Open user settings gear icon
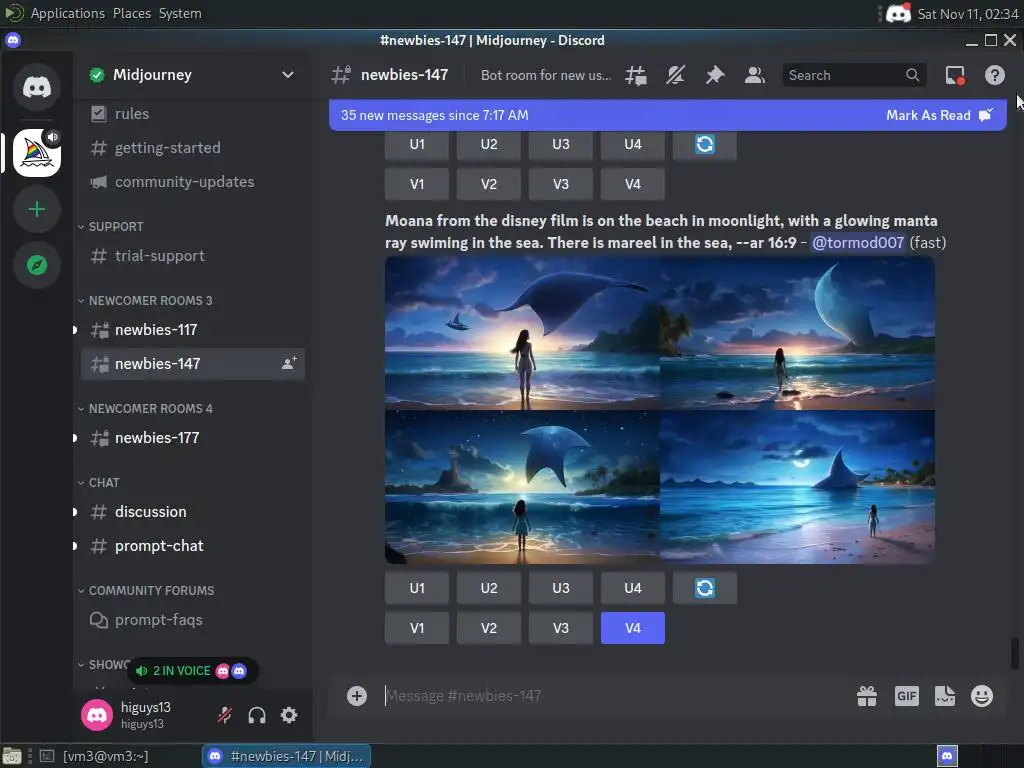Screen dimensions: 1024x768 pyautogui.click(x=289, y=715)
